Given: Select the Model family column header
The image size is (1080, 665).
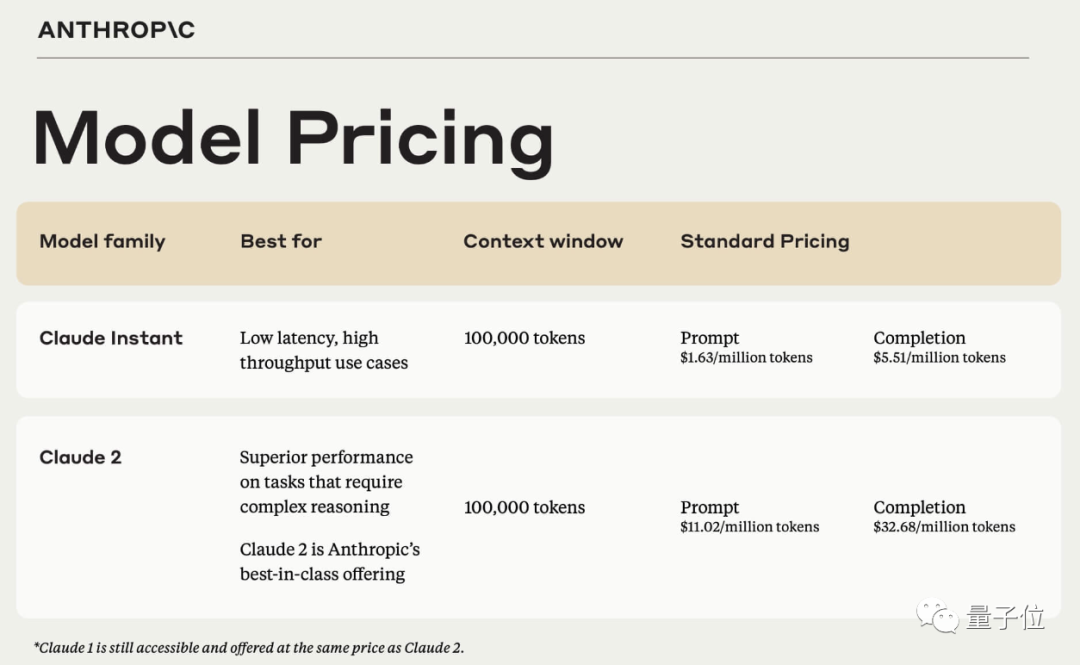Looking at the screenshot, I should (x=102, y=241).
